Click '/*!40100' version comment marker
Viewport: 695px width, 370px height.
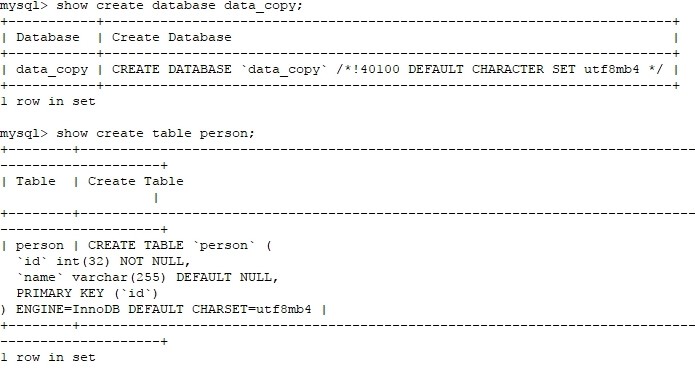pyautogui.click(x=367, y=70)
